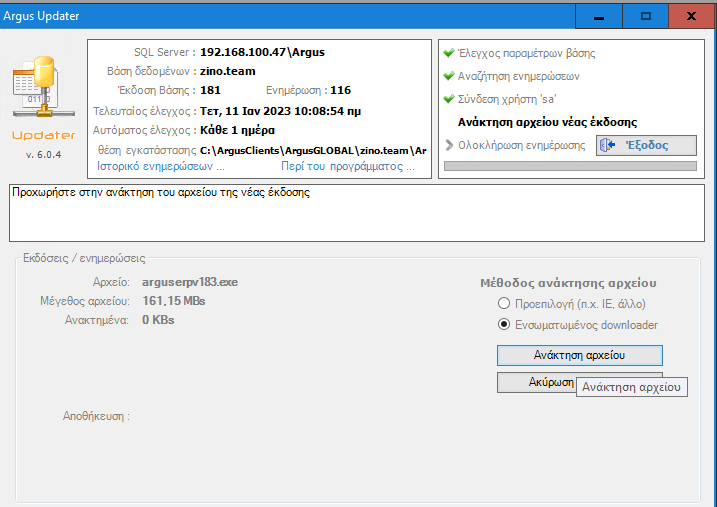The width and height of the screenshot is (717, 507).
Task: Click green checkmark beside Αναζήτηση ενημερώσεων
Action: point(449,77)
